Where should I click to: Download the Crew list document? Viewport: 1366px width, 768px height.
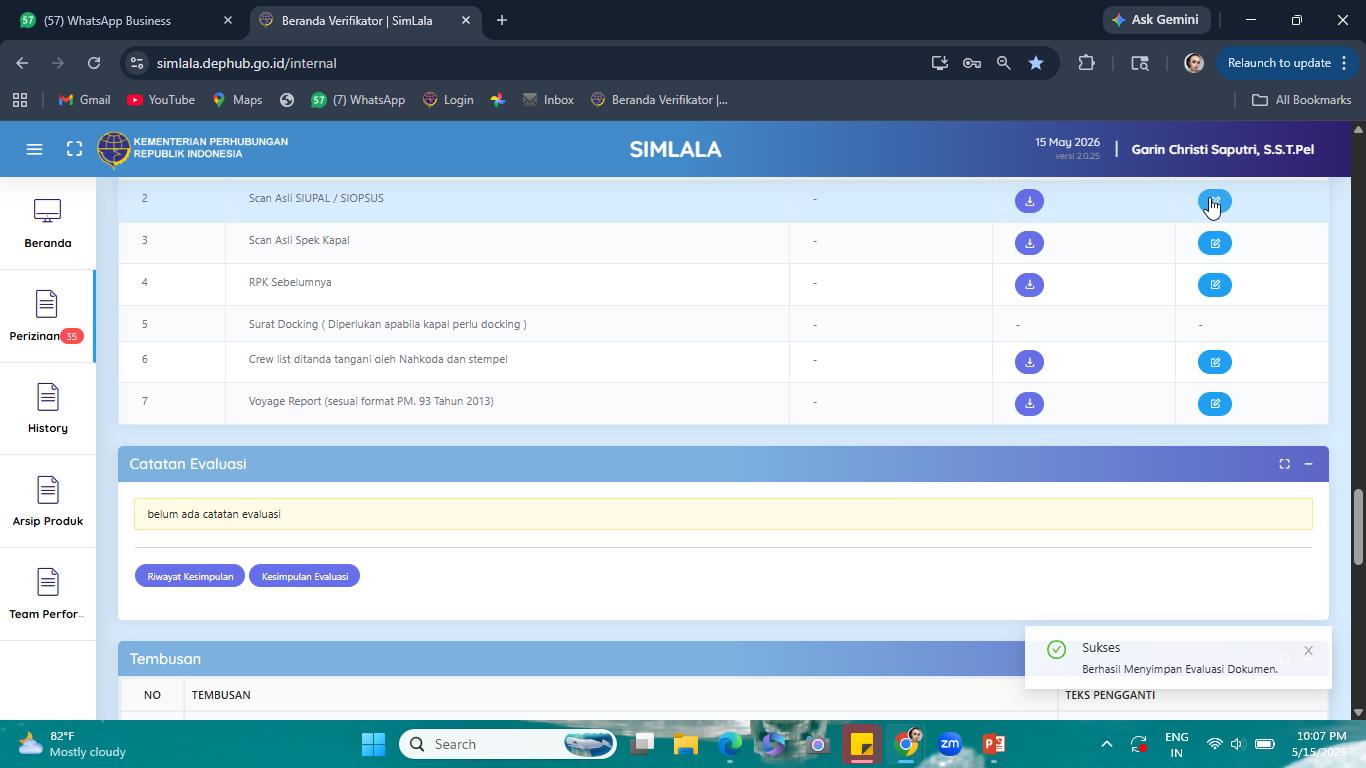click(1029, 362)
